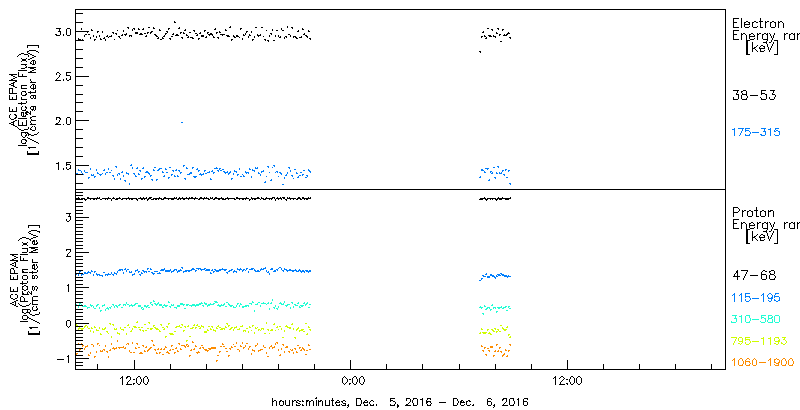
Task: Click the "3" tick on proton flux axis
Action: pos(67,217)
